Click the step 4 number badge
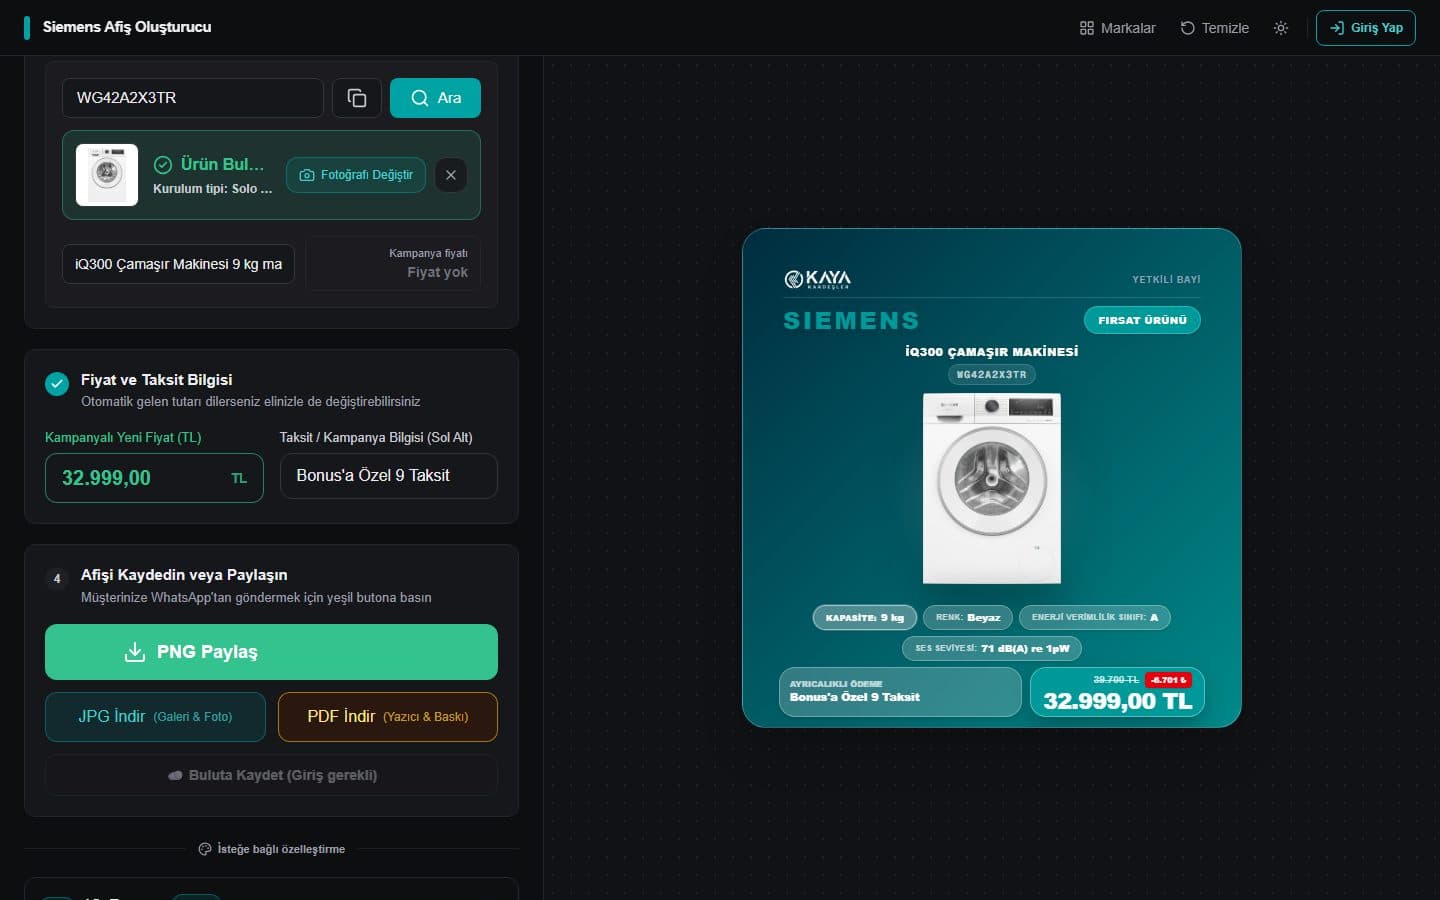 [57, 578]
